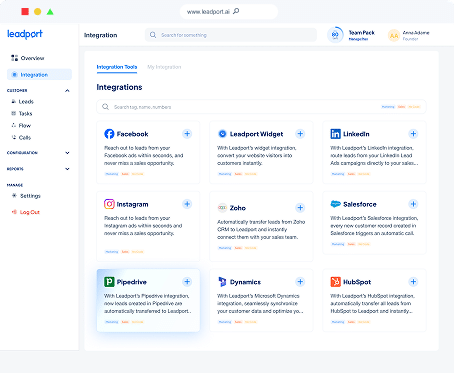Click the Zoho logo icon

point(222,208)
